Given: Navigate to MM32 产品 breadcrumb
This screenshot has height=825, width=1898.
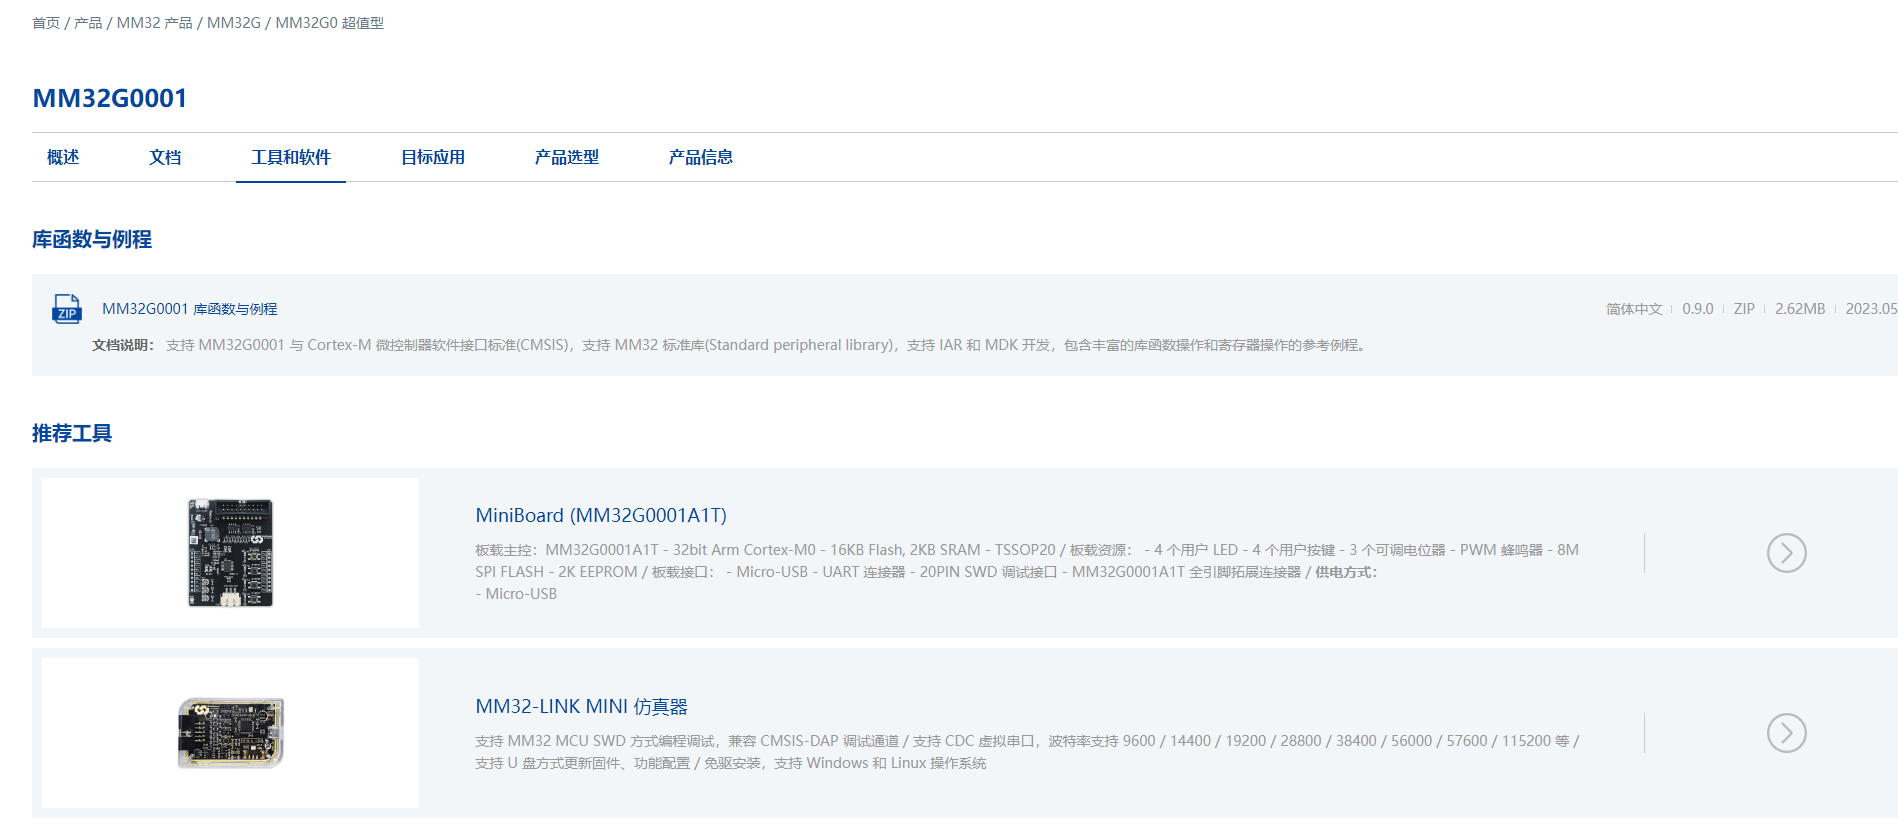Looking at the screenshot, I should [154, 23].
